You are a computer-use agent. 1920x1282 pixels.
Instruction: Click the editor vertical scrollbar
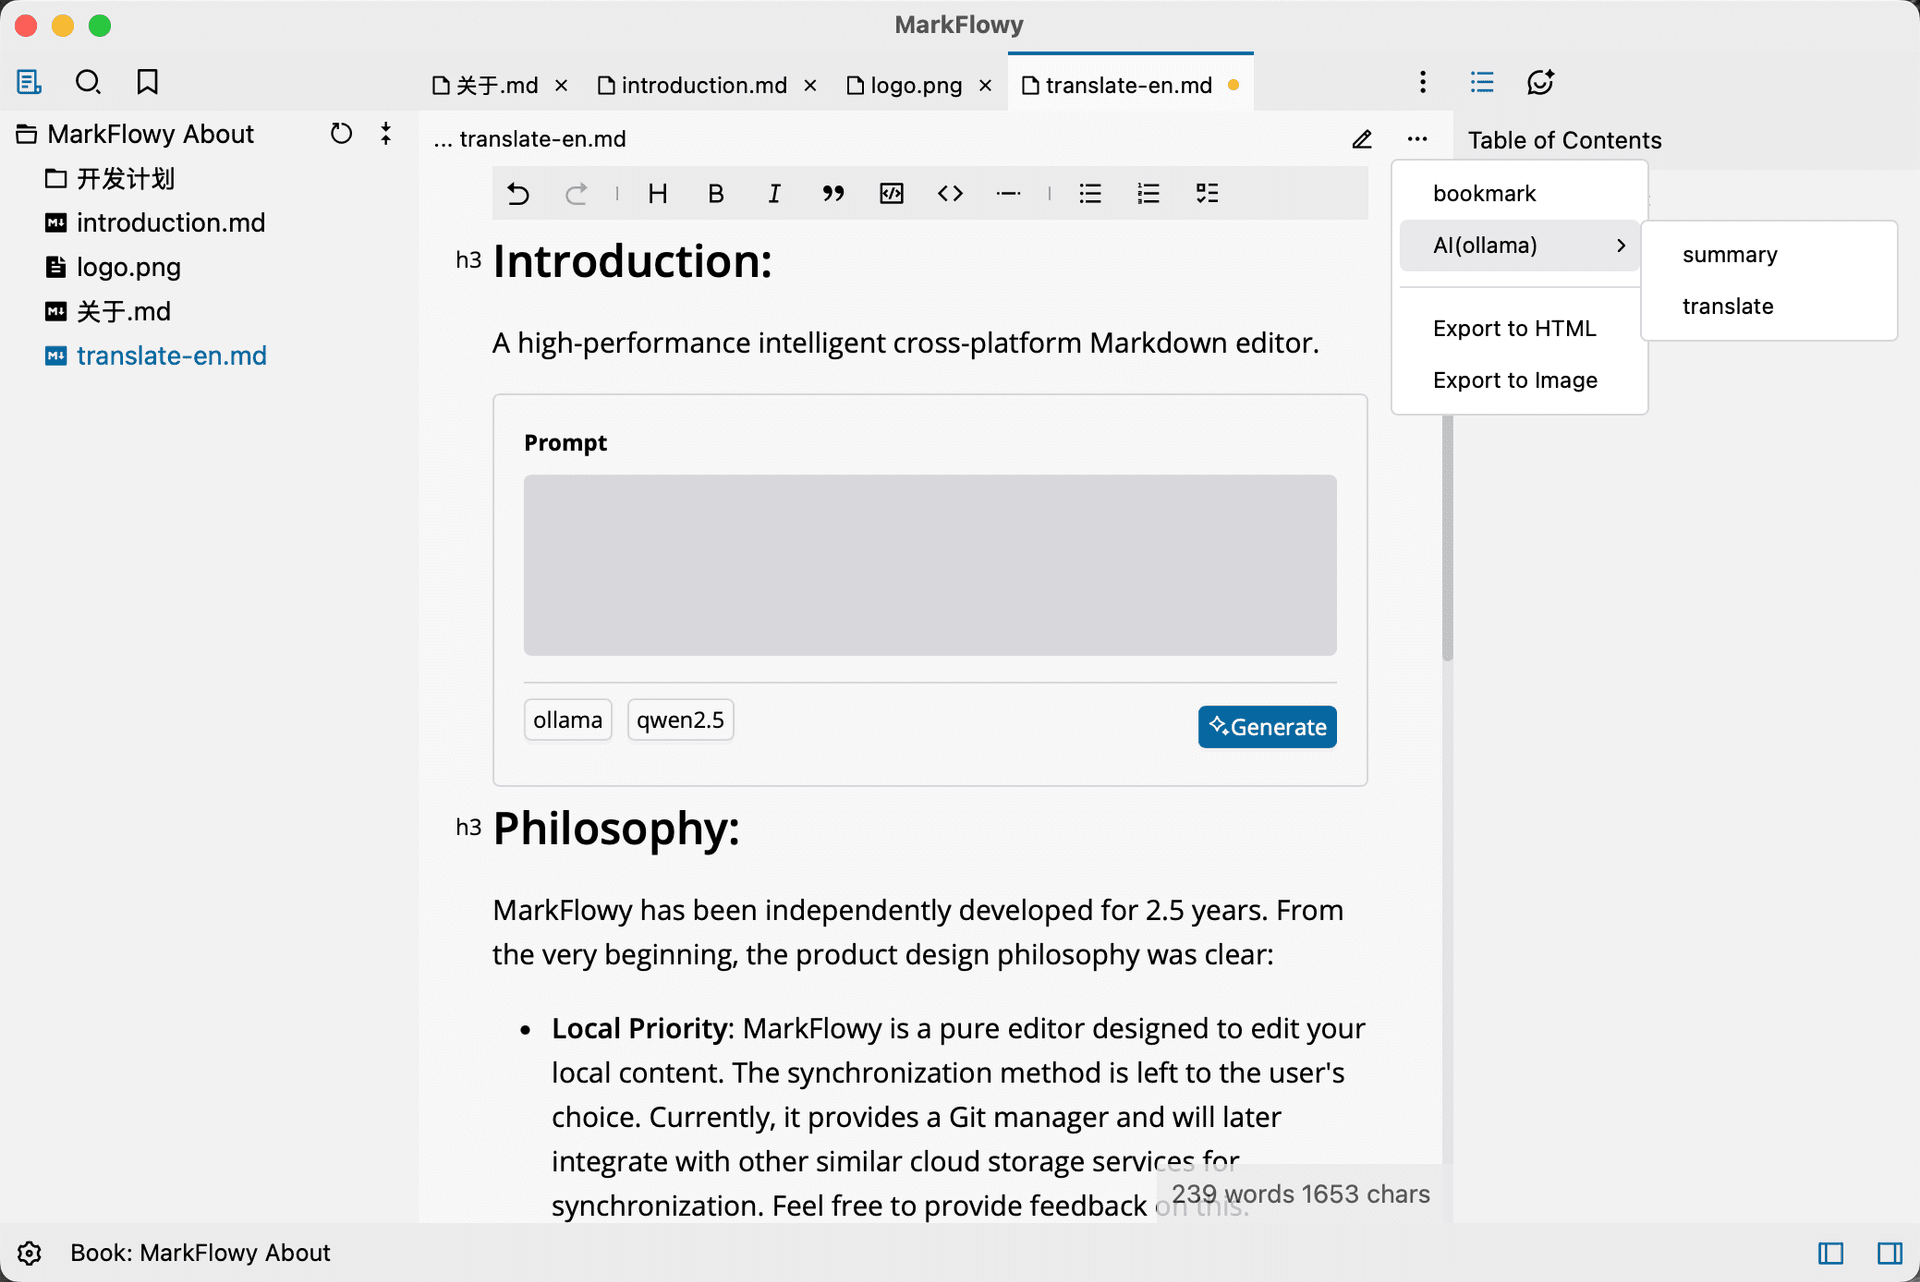1447,538
